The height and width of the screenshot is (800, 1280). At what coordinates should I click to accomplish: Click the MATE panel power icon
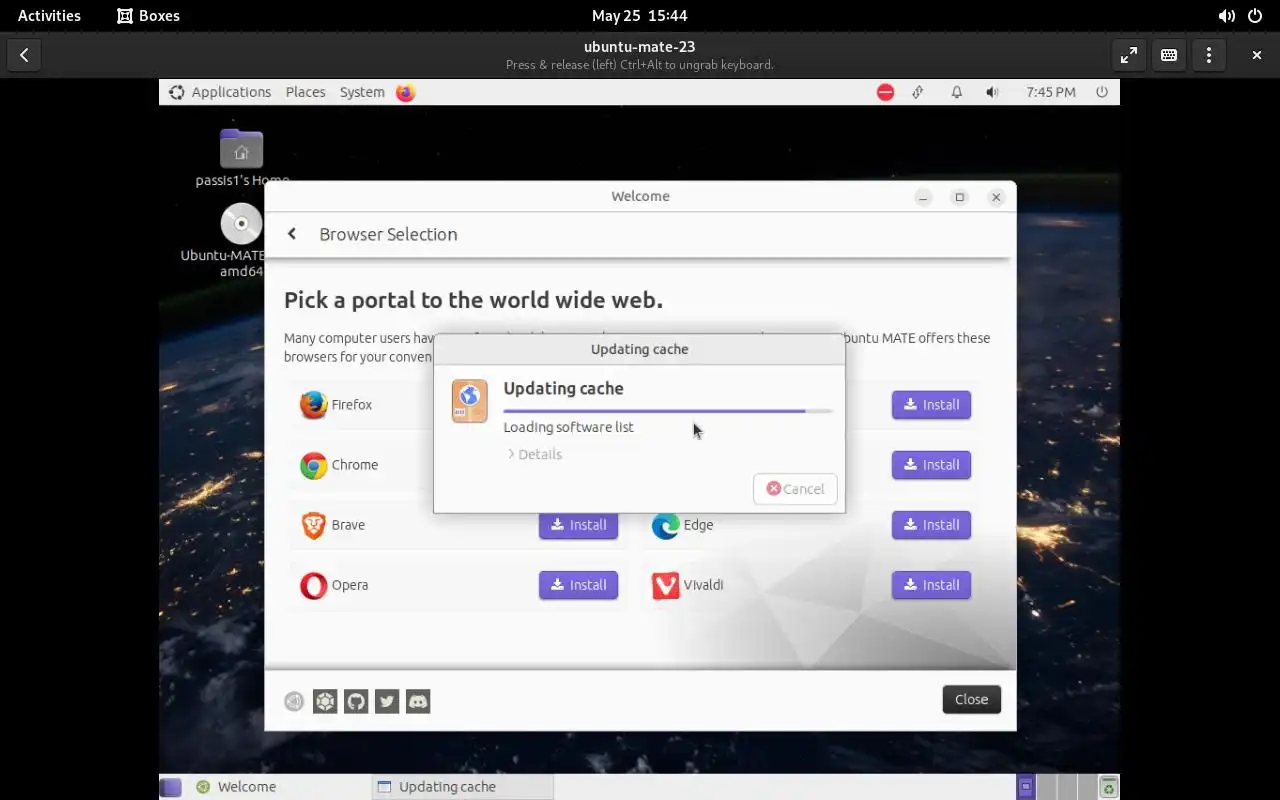[x=1102, y=92]
